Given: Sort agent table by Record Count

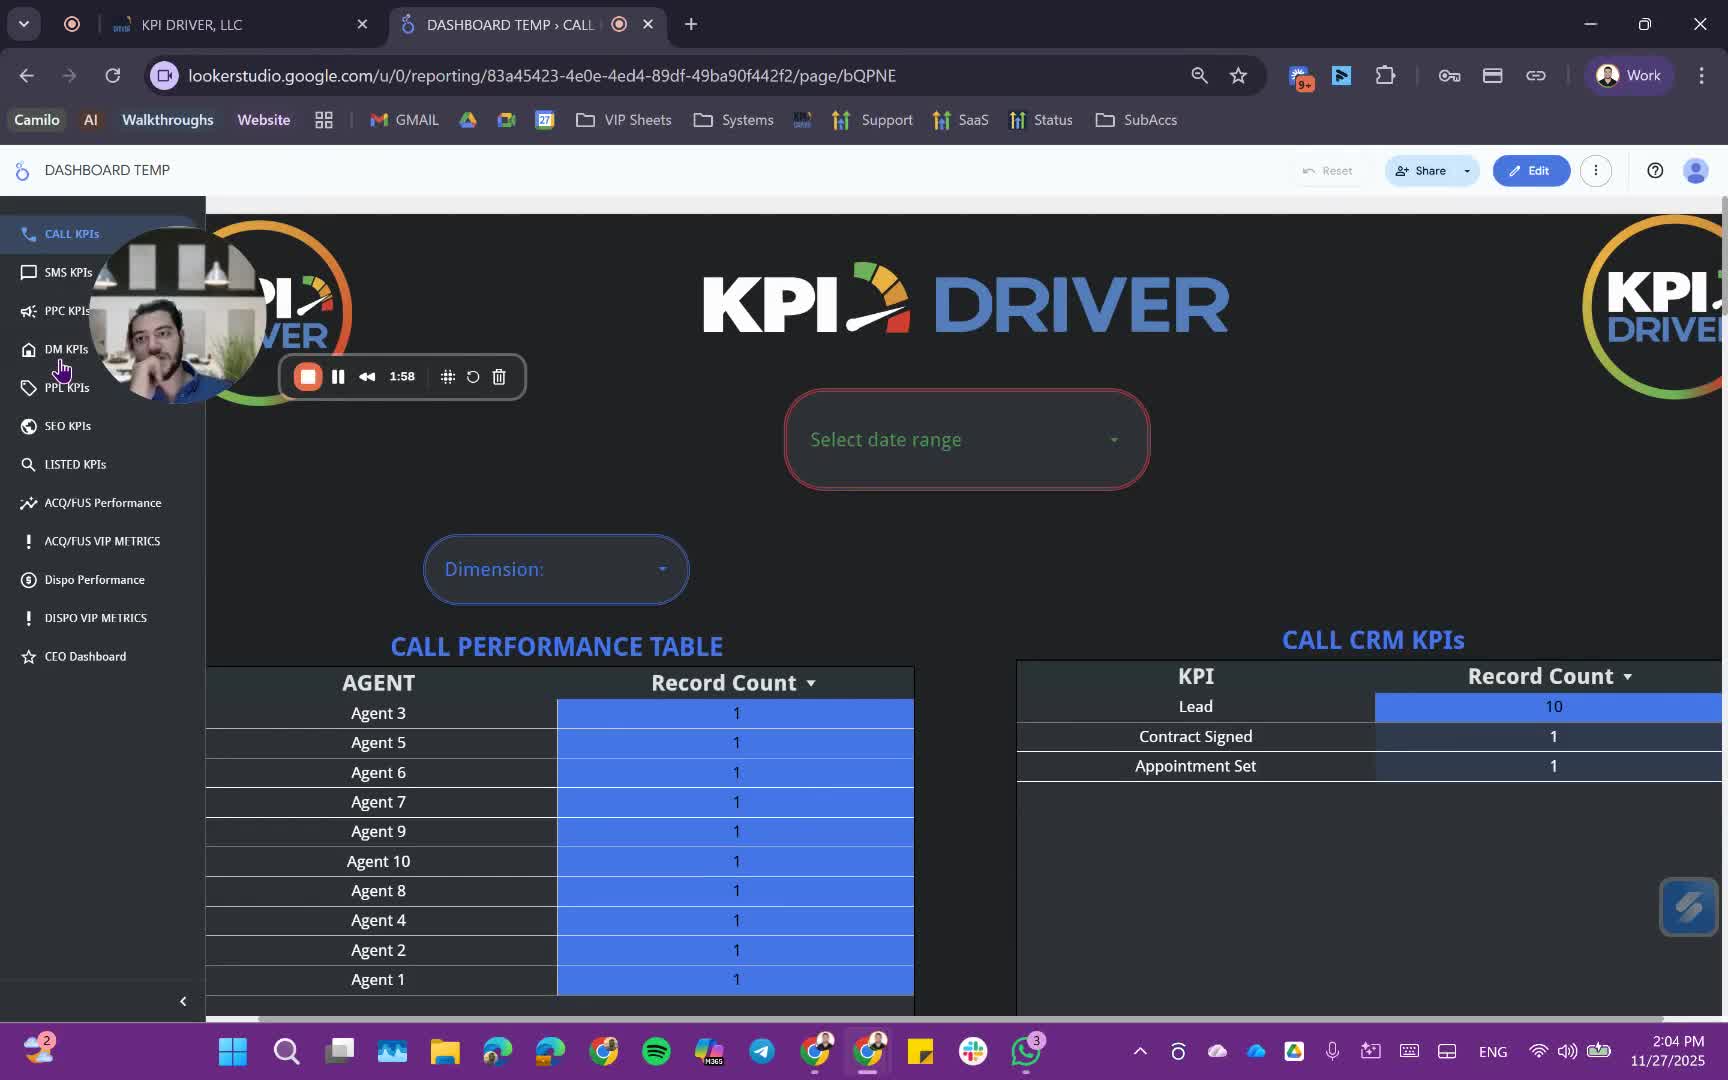Looking at the screenshot, I should 735,683.
